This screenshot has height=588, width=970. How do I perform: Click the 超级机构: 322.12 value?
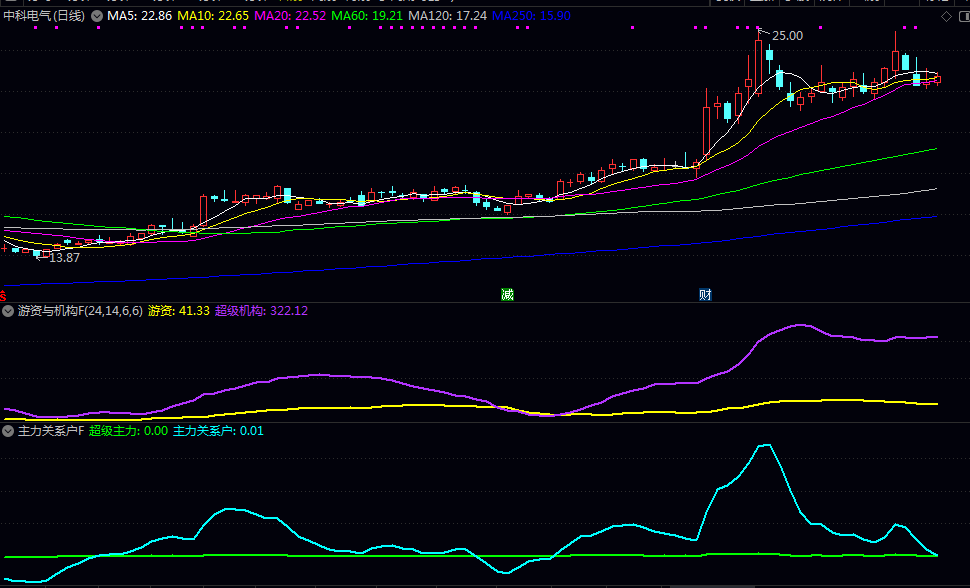261,311
